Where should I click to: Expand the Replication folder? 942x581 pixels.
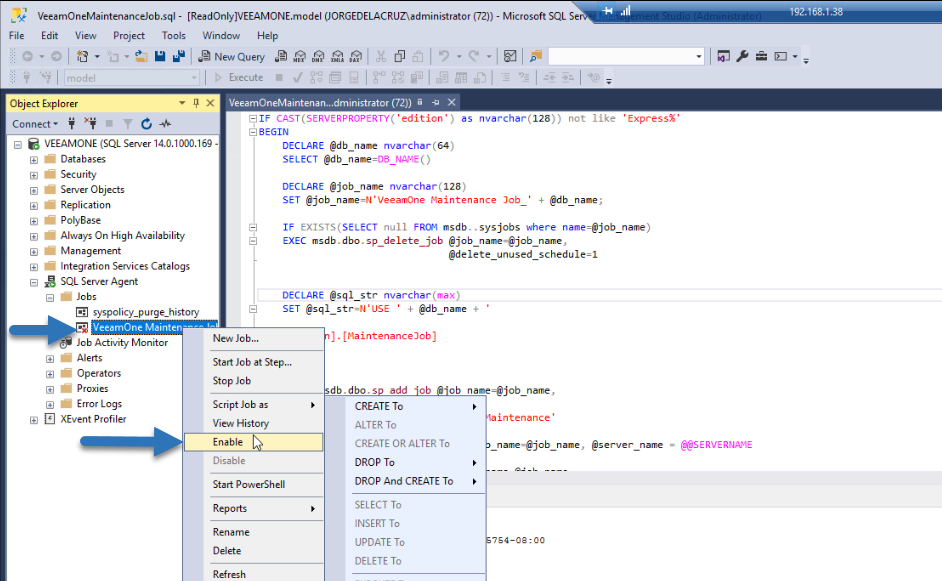point(34,205)
